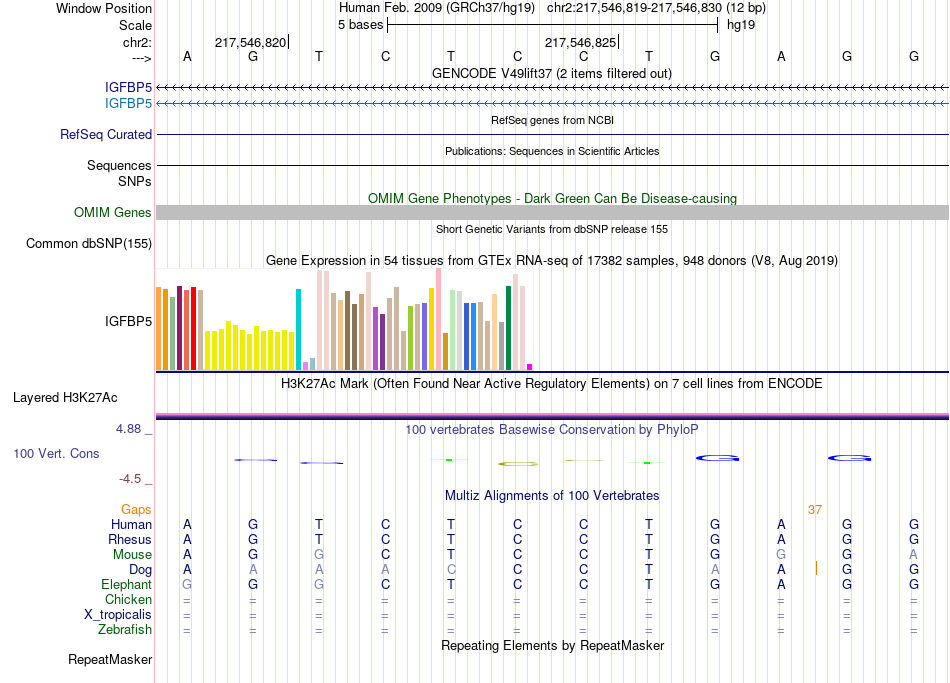Click the cyan bar in GTEx chart
The width and height of the screenshot is (950, 683).
pos(298,329)
